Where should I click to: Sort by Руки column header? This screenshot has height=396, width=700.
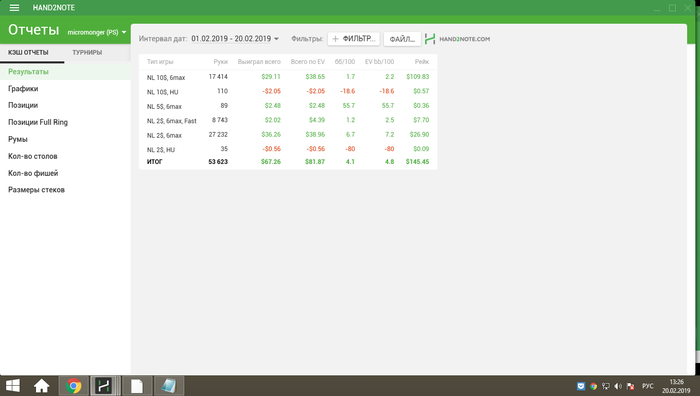click(221, 62)
